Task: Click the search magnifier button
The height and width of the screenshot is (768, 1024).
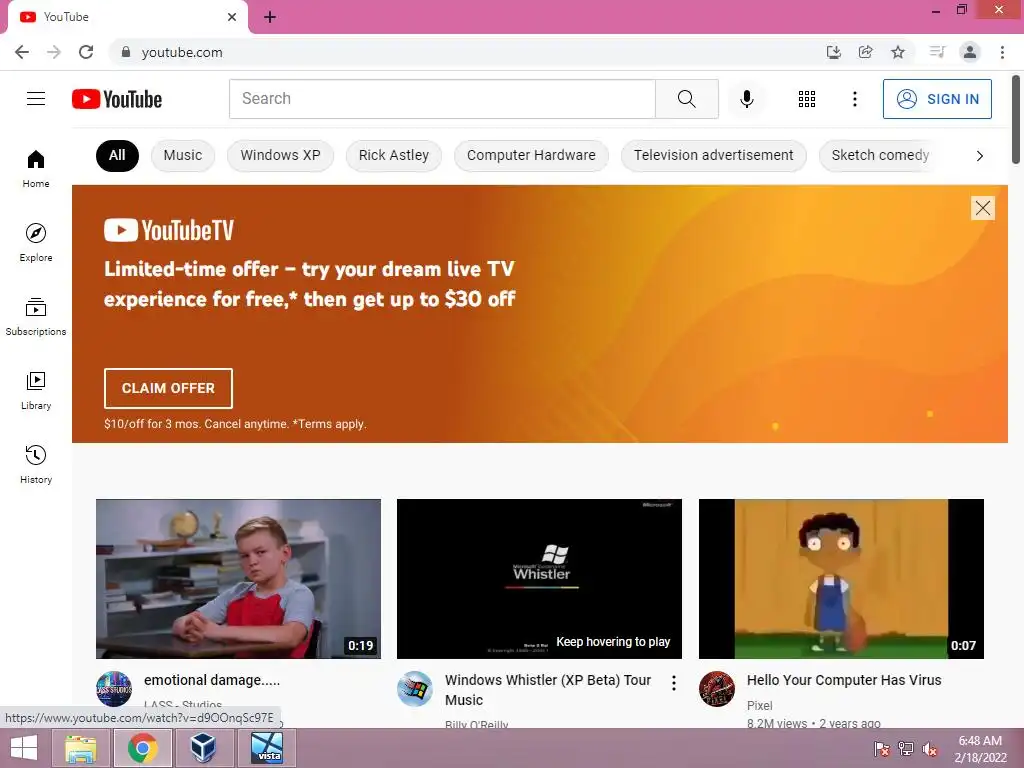Action: [x=686, y=99]
